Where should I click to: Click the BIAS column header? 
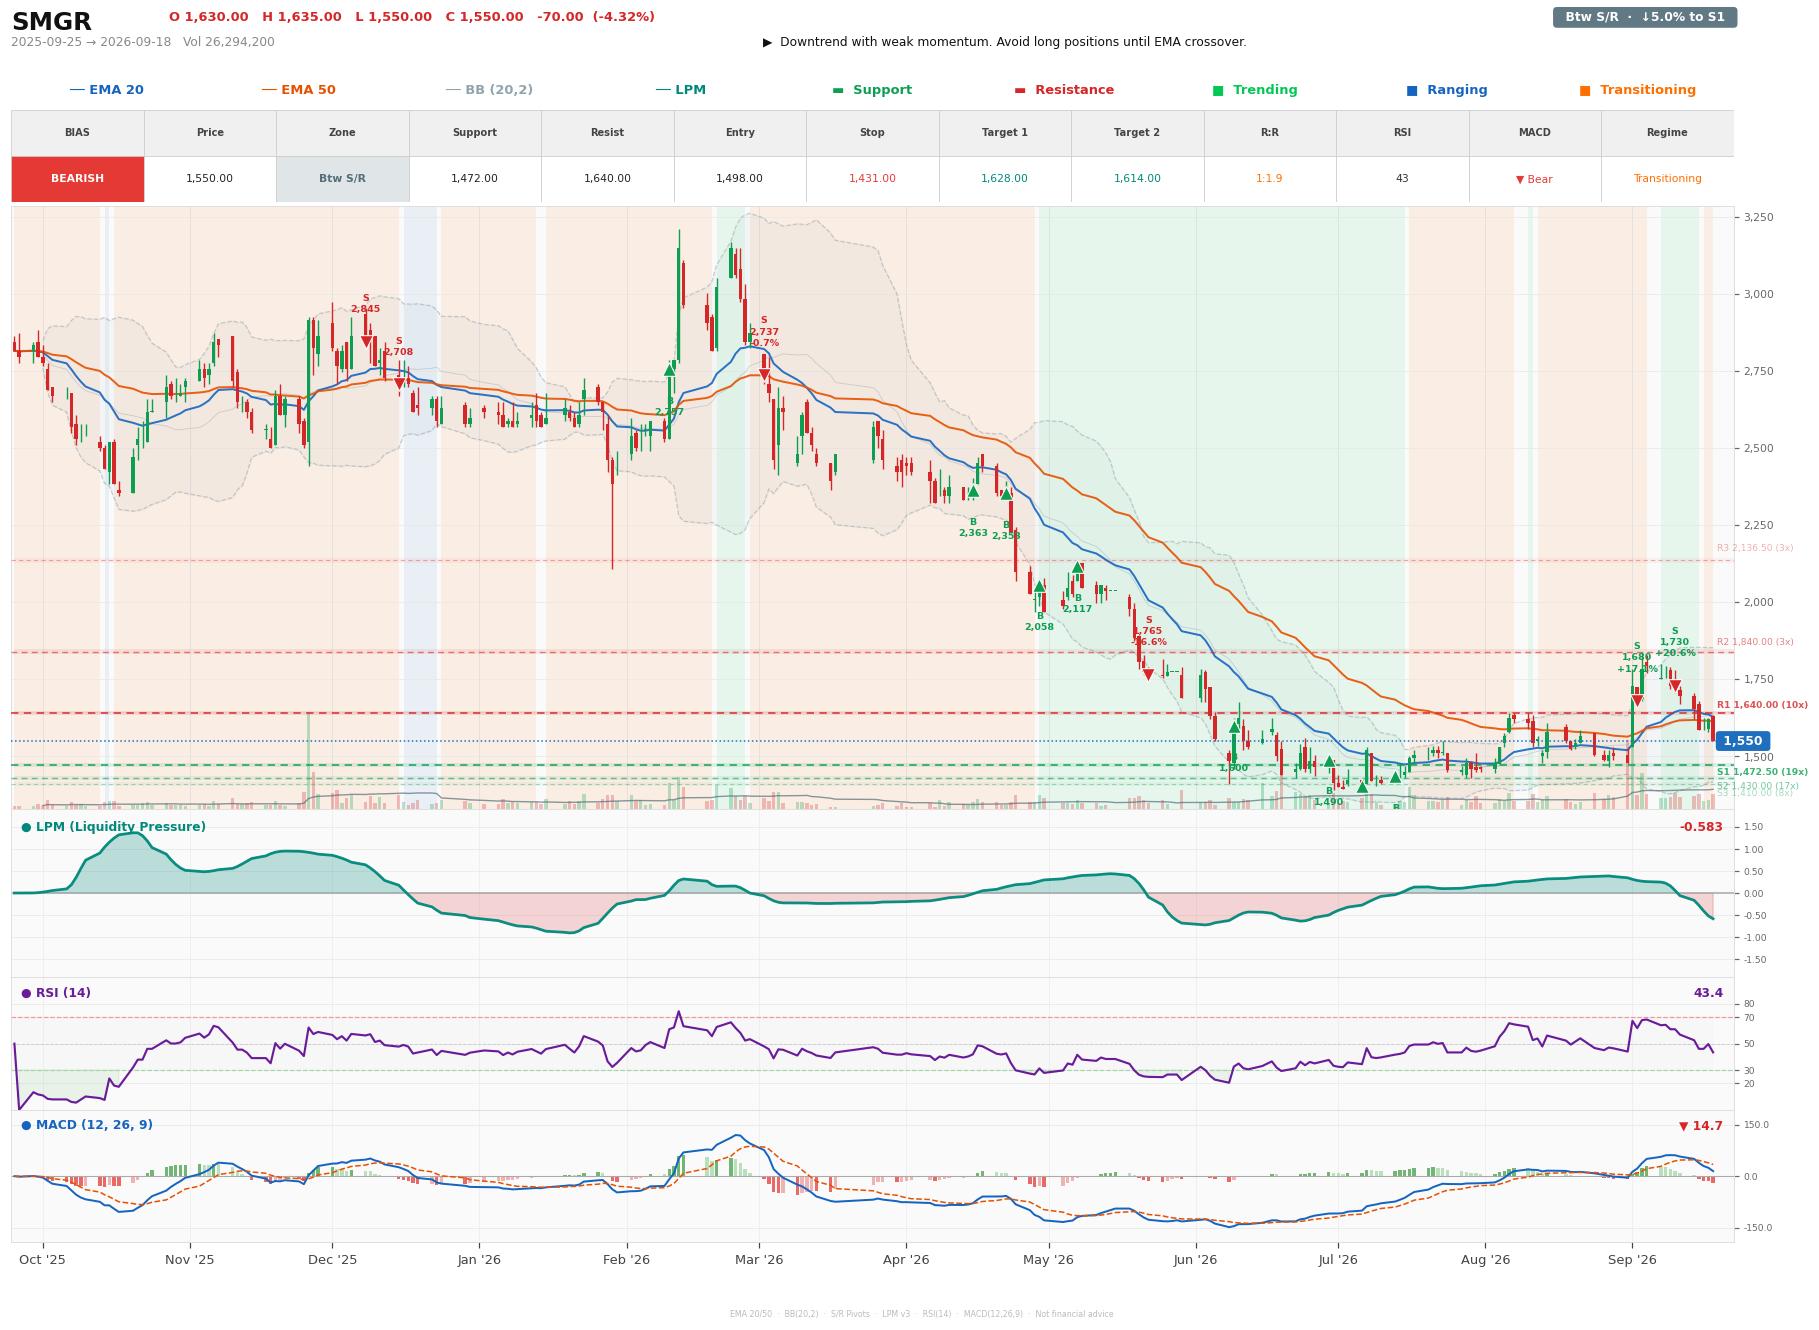(x=78, y=133)
